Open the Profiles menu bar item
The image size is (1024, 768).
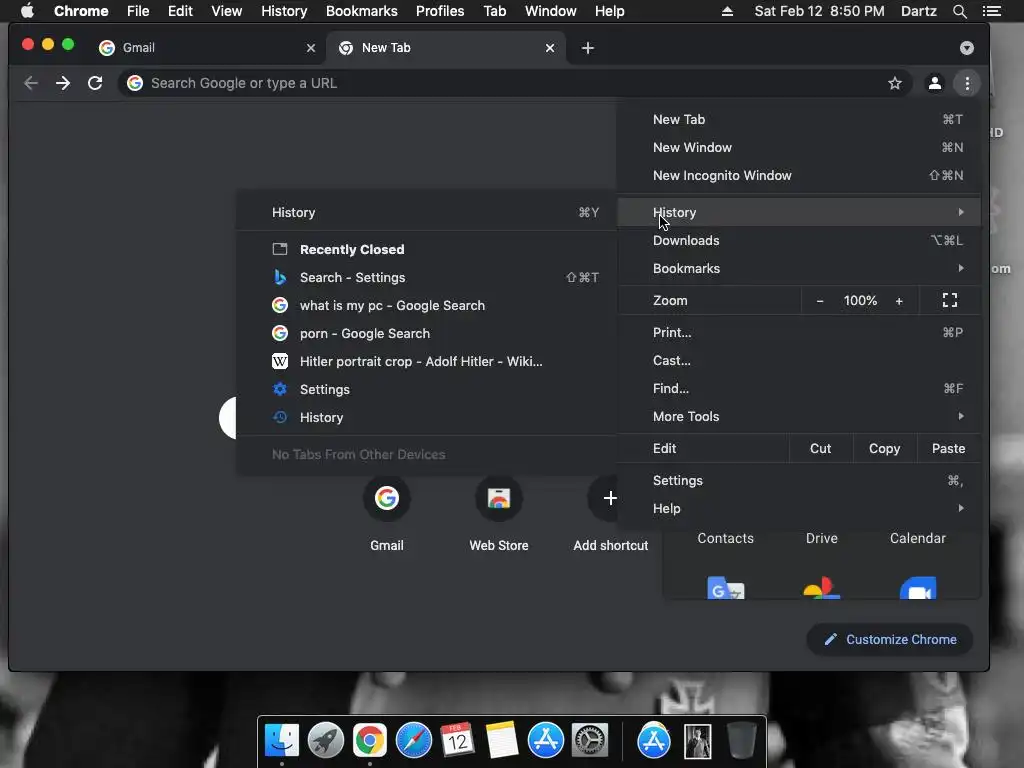tap(440, 11)
